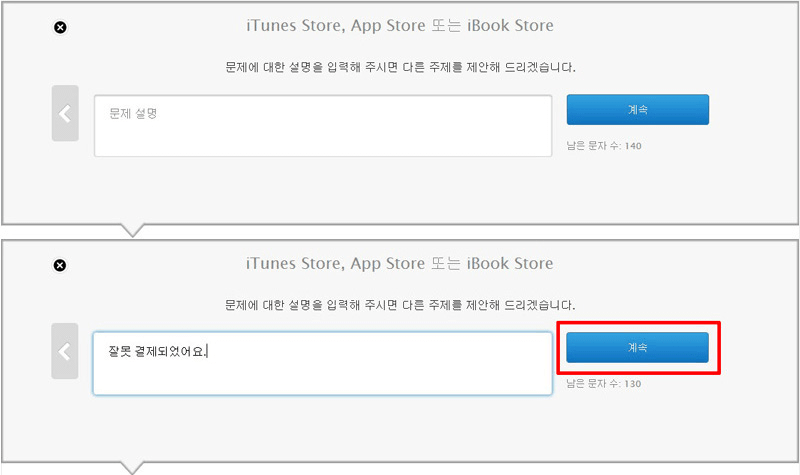Focus the empty 문제 설명 text box
800x475 pixels.
tap(323, 126)
